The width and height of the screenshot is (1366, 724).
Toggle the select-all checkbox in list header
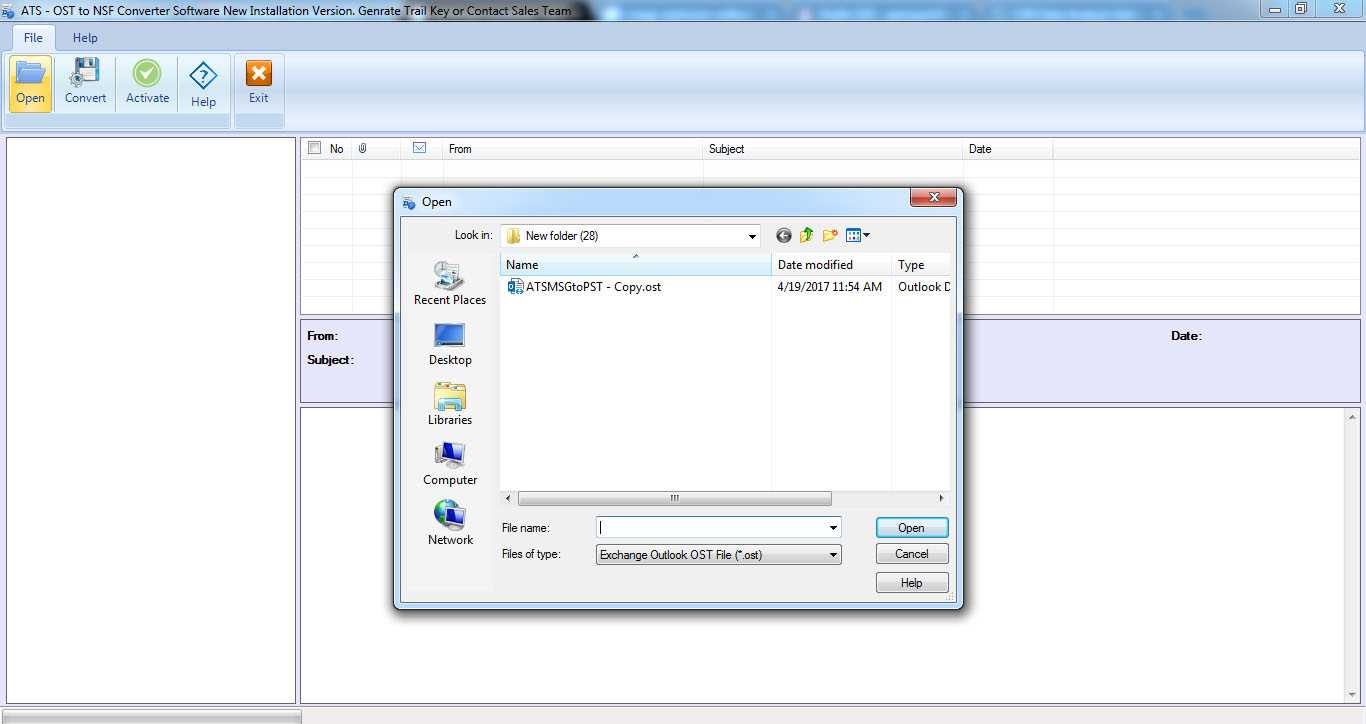(315, 148)
